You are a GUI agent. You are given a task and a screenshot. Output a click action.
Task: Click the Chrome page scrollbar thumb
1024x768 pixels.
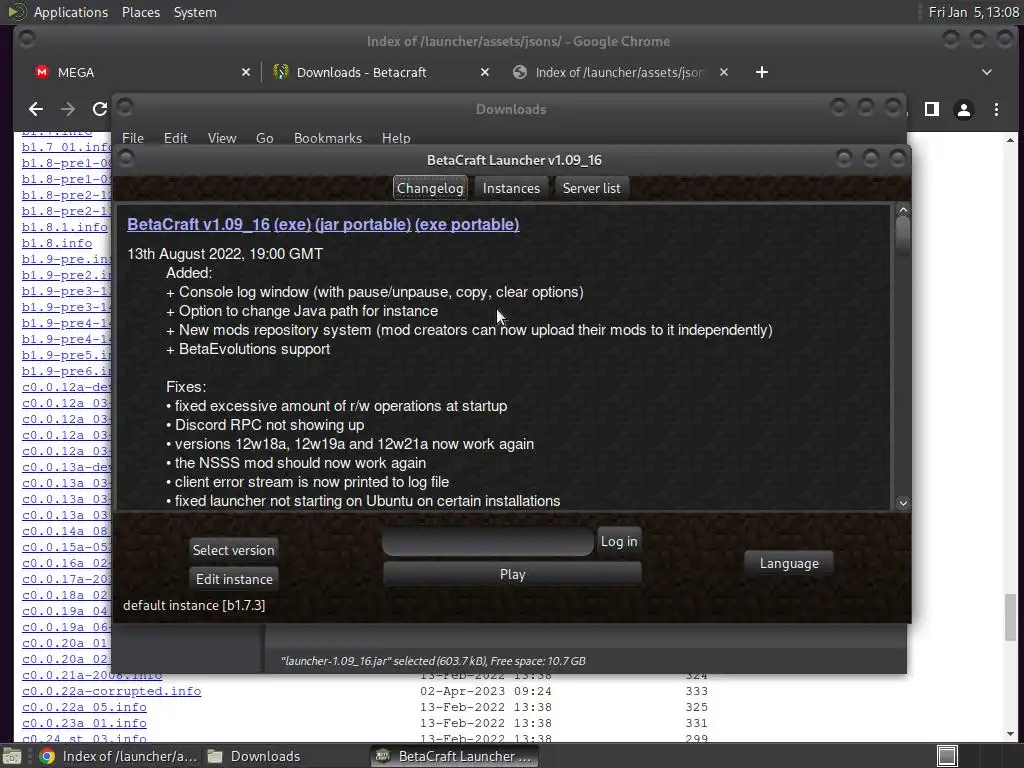[x=1010, y=617]
